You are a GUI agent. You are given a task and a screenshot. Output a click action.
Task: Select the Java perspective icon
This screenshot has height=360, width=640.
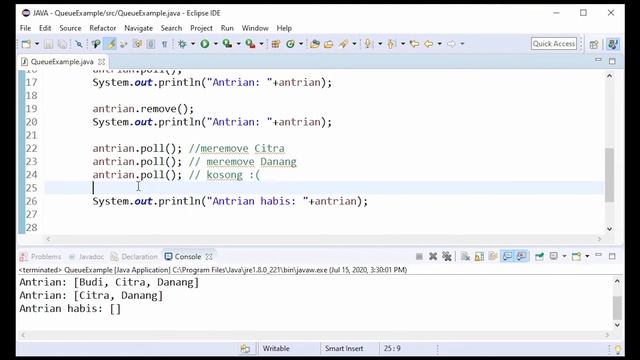pos(613,44)
